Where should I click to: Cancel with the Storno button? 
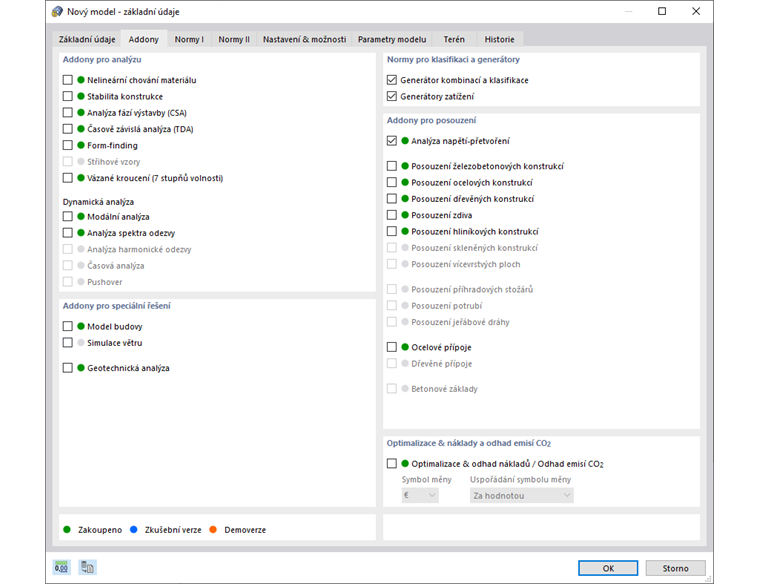click(x=675, y=568)
